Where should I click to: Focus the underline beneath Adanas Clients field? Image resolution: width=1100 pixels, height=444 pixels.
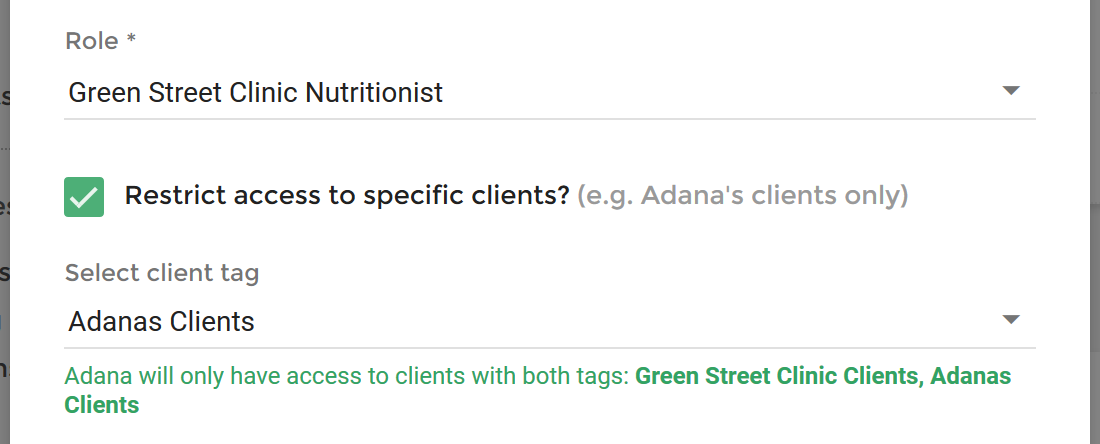(x=549, y=347)
